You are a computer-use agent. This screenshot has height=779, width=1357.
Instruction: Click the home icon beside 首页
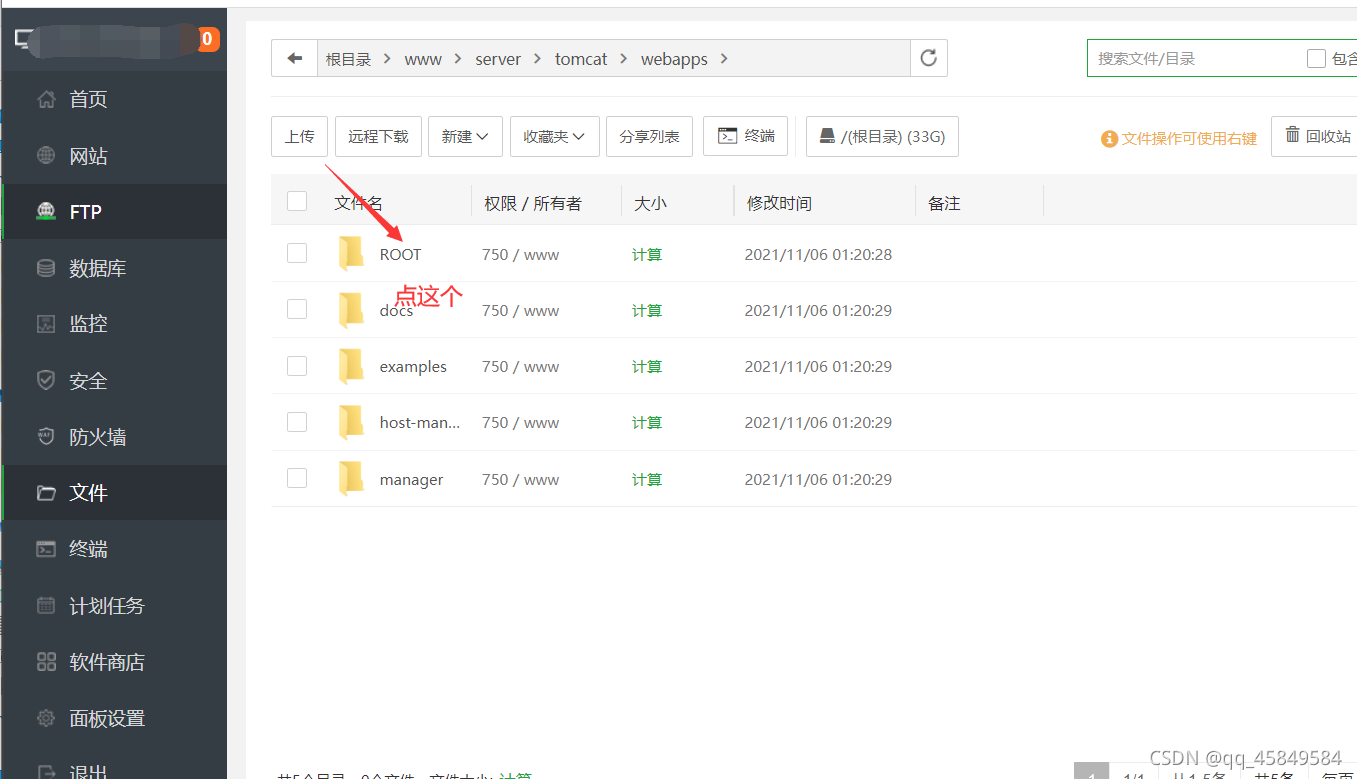click(x=46, y=99)
